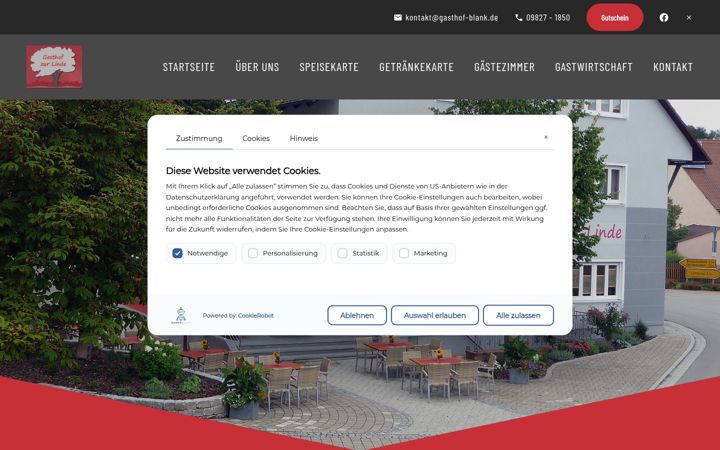Click the kontakt@gasthof-blank.de email link

click(x=451, y=17)
